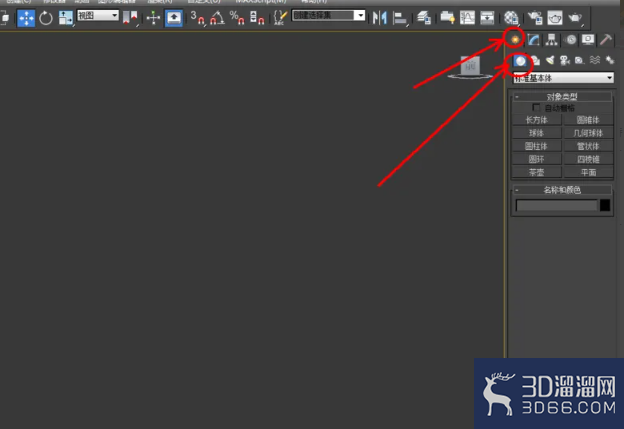Switch to the Utilities panel tab
This screenshot has width=624, height=429.
pos(606,39)
